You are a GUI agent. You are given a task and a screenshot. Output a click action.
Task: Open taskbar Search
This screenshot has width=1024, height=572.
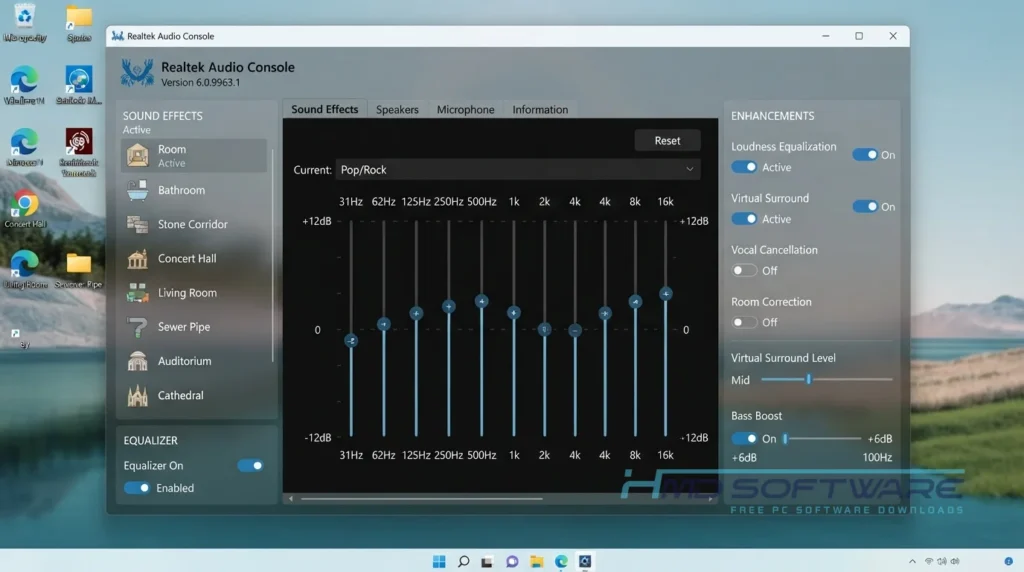pos(464,562)
